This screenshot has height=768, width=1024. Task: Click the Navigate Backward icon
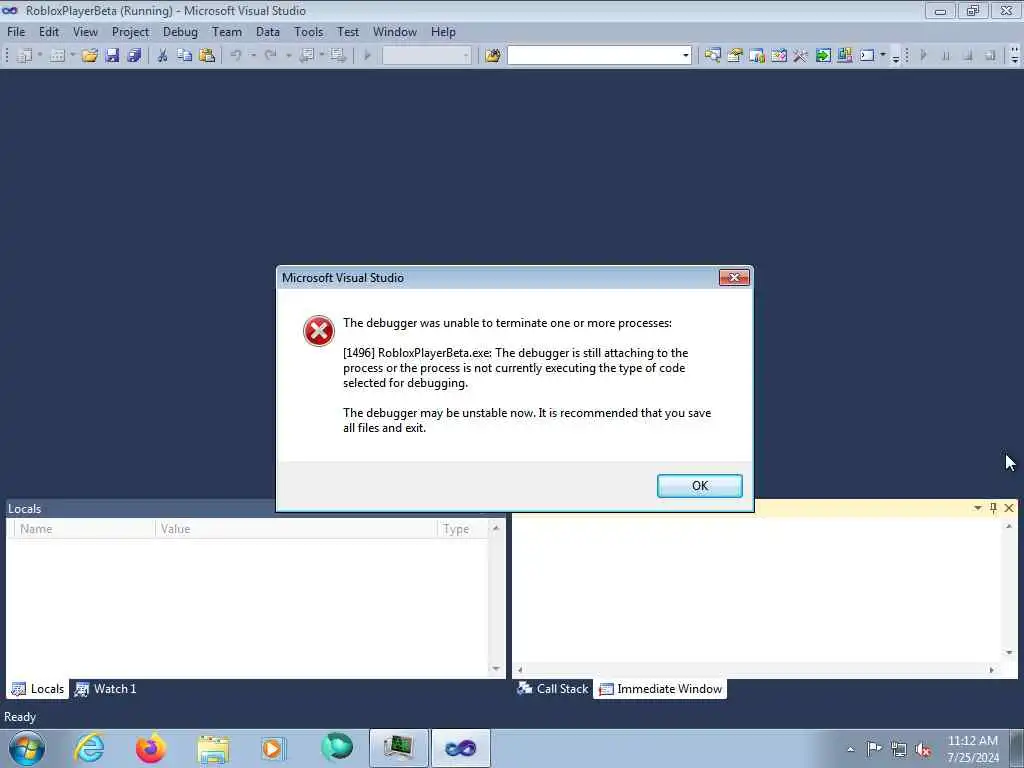coord(307,56)
